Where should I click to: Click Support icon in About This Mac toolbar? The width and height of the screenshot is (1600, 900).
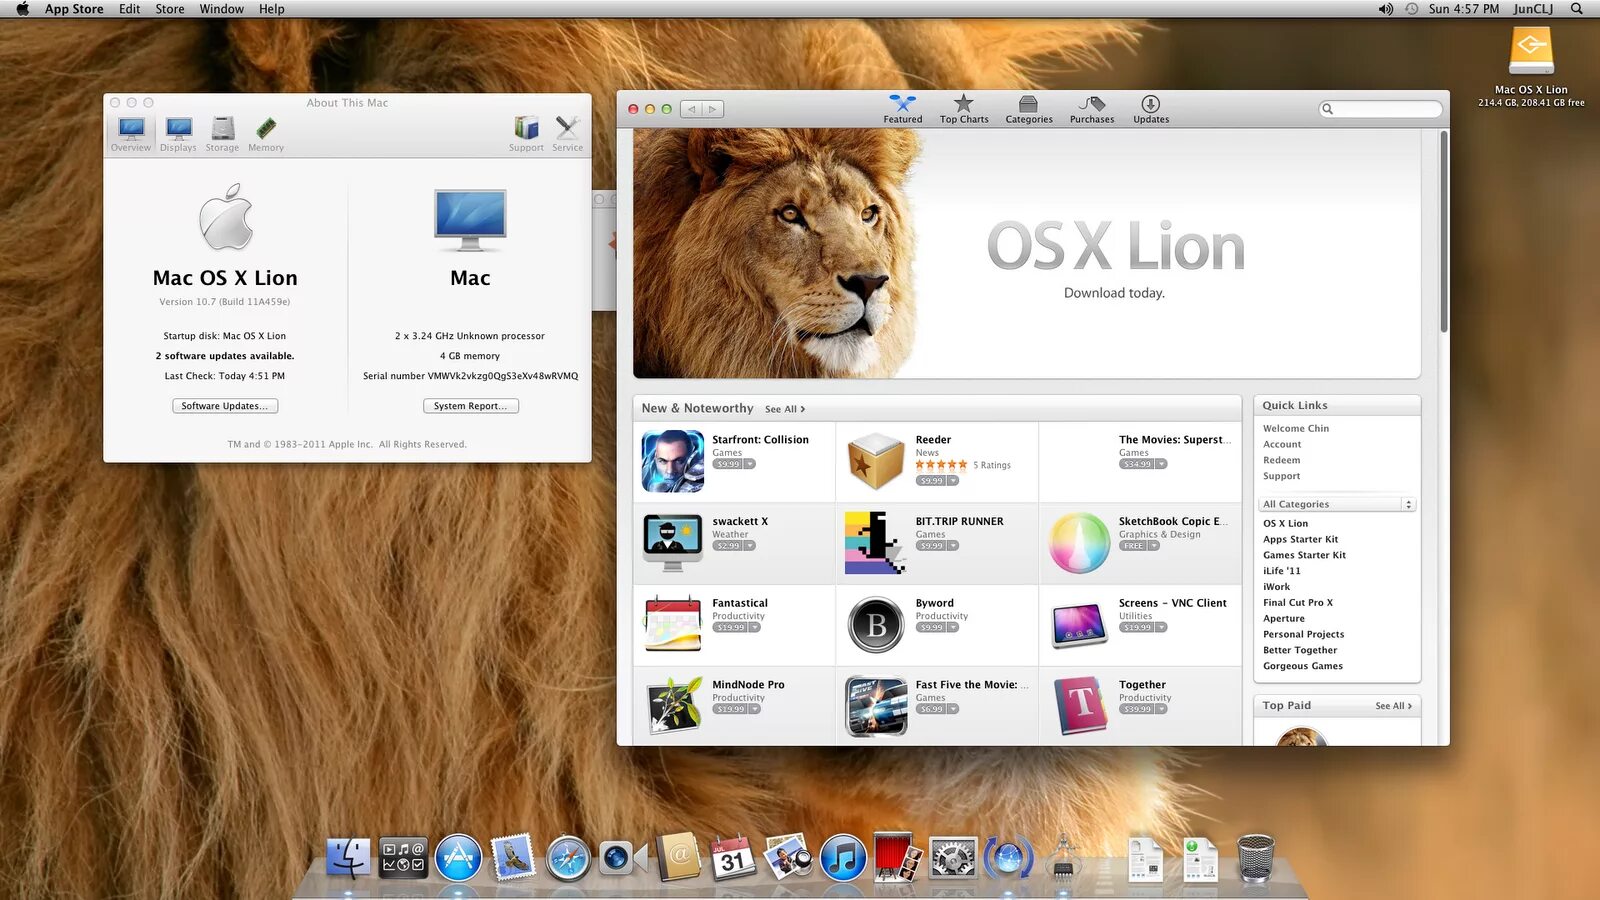[x=526, y=135]
